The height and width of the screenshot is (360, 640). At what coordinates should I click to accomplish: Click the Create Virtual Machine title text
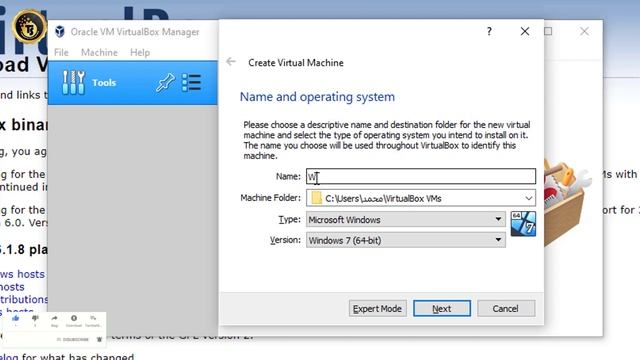pos(296,63)
